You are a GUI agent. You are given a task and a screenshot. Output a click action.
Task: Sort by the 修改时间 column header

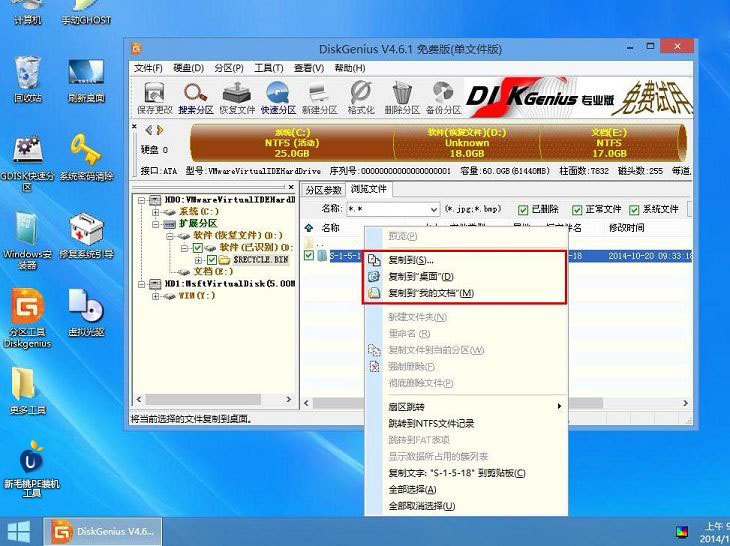627,228
